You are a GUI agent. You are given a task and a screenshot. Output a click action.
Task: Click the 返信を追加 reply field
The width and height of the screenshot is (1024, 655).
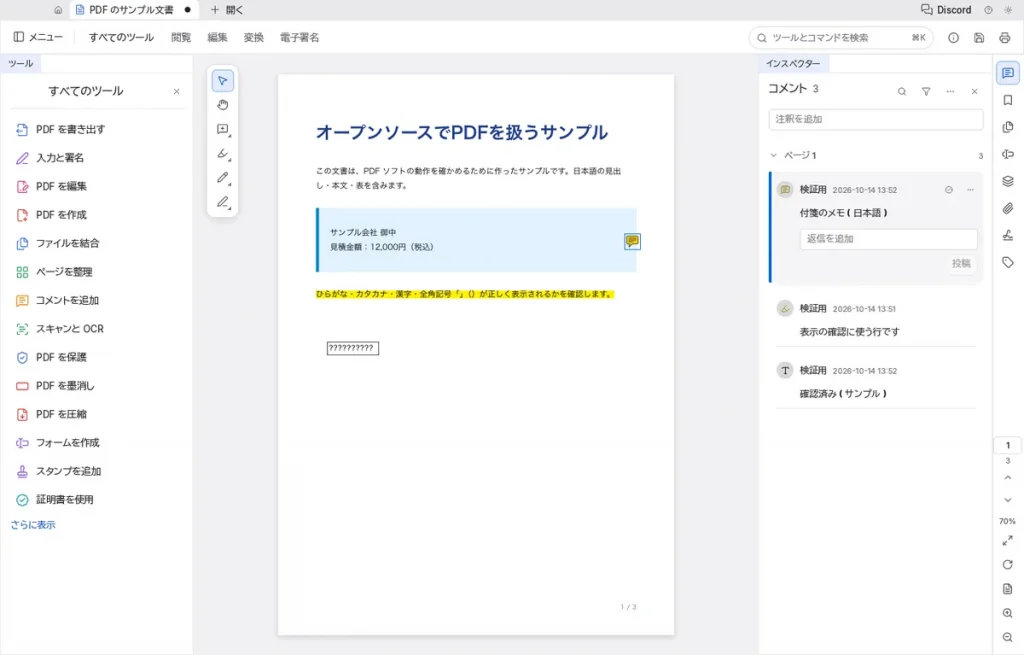coord(888,238)
